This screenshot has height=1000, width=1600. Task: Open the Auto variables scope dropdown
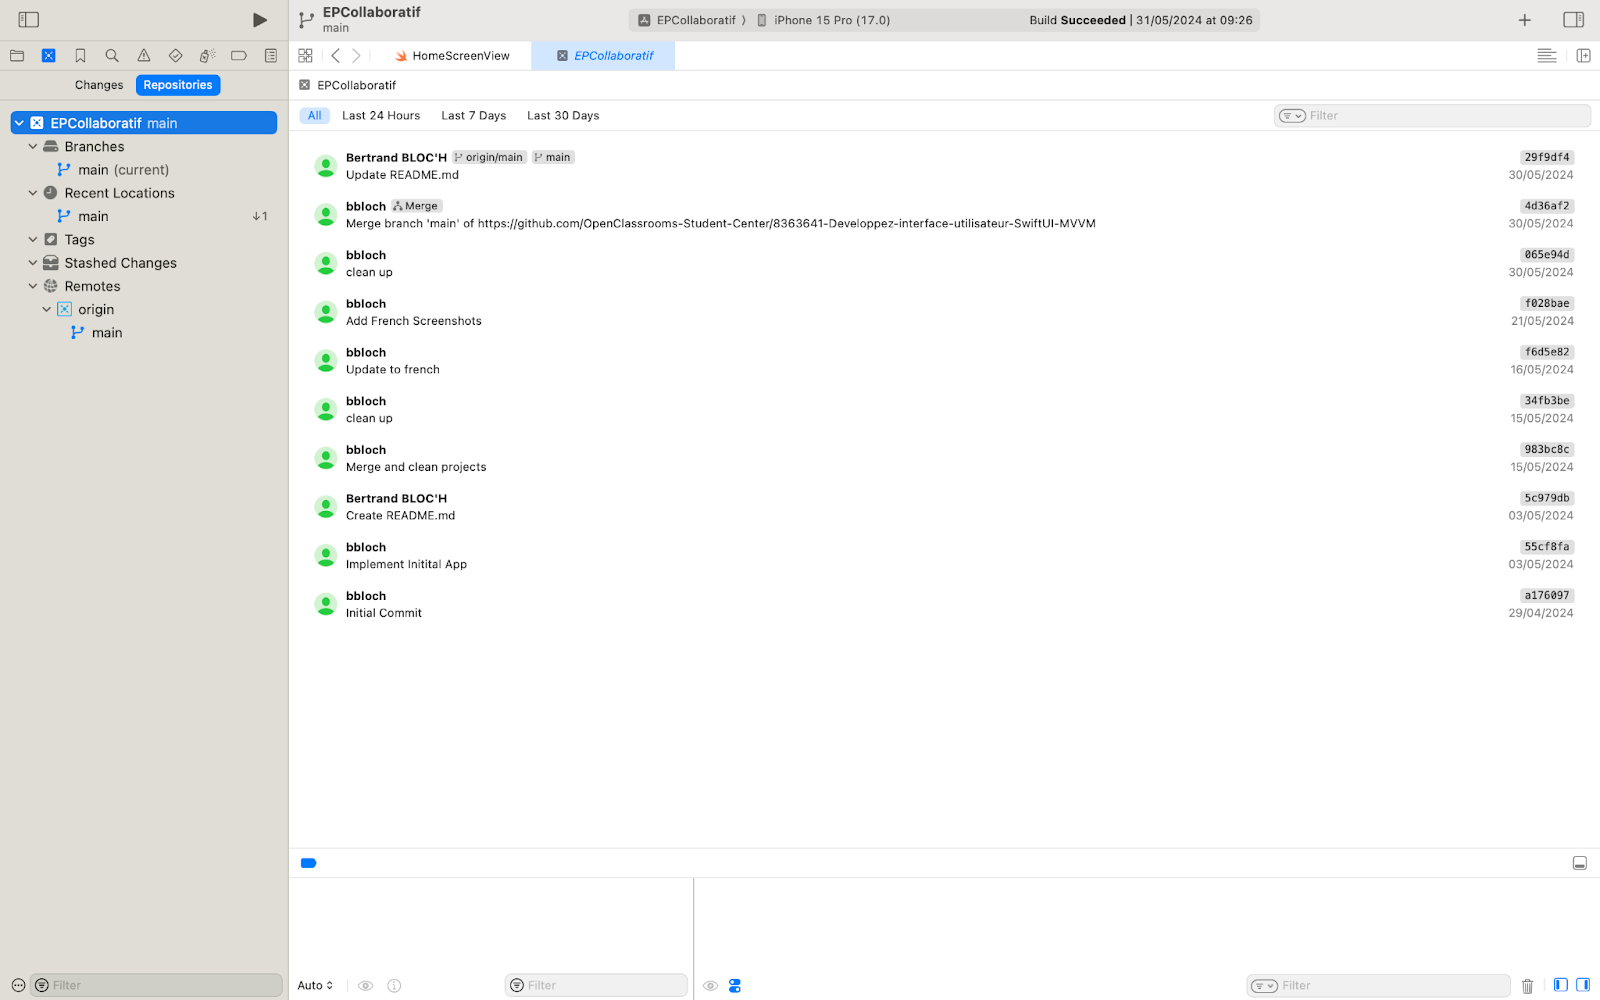pos(315,986)
